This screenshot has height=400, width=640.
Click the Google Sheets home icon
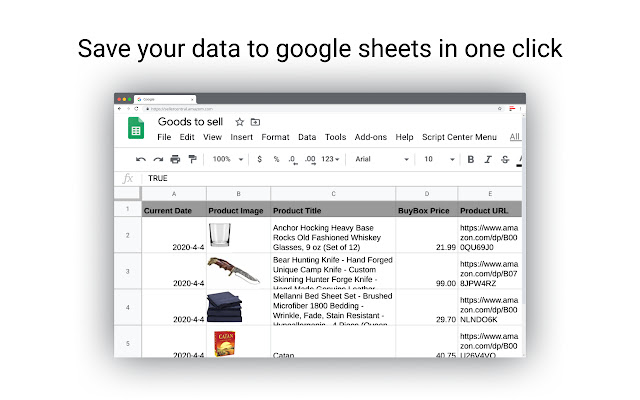[x=135, y=129]
